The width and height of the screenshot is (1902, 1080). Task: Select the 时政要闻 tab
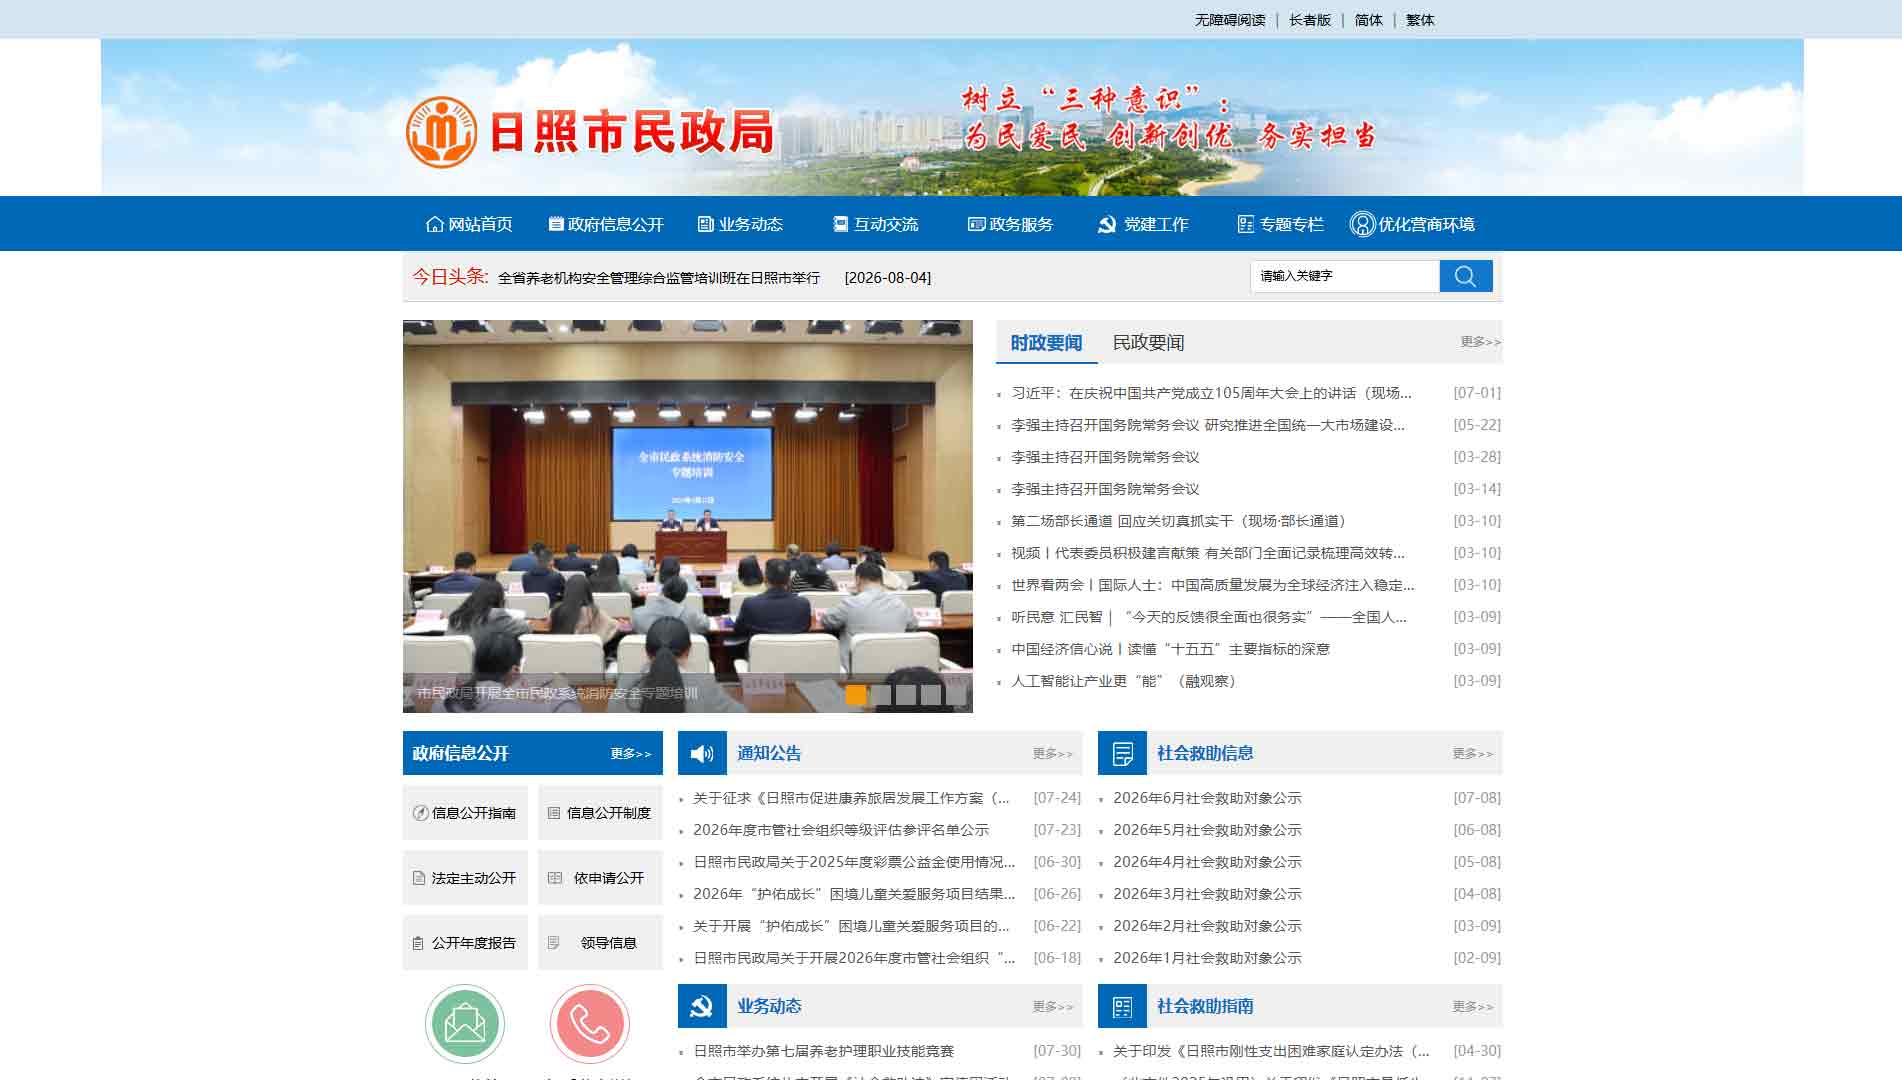pos(1046,343)
